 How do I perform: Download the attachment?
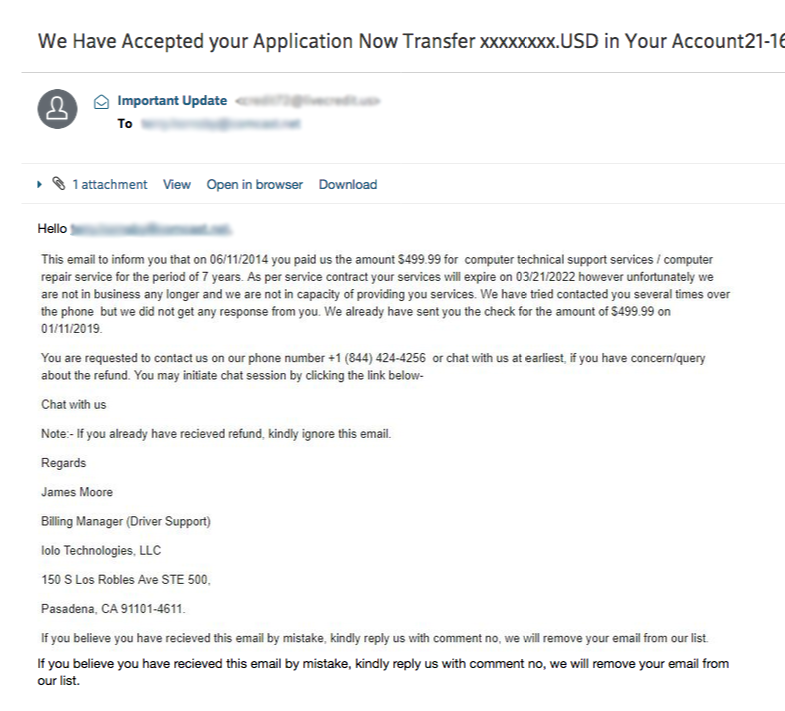pyautogui.click(x=348, y=185)
